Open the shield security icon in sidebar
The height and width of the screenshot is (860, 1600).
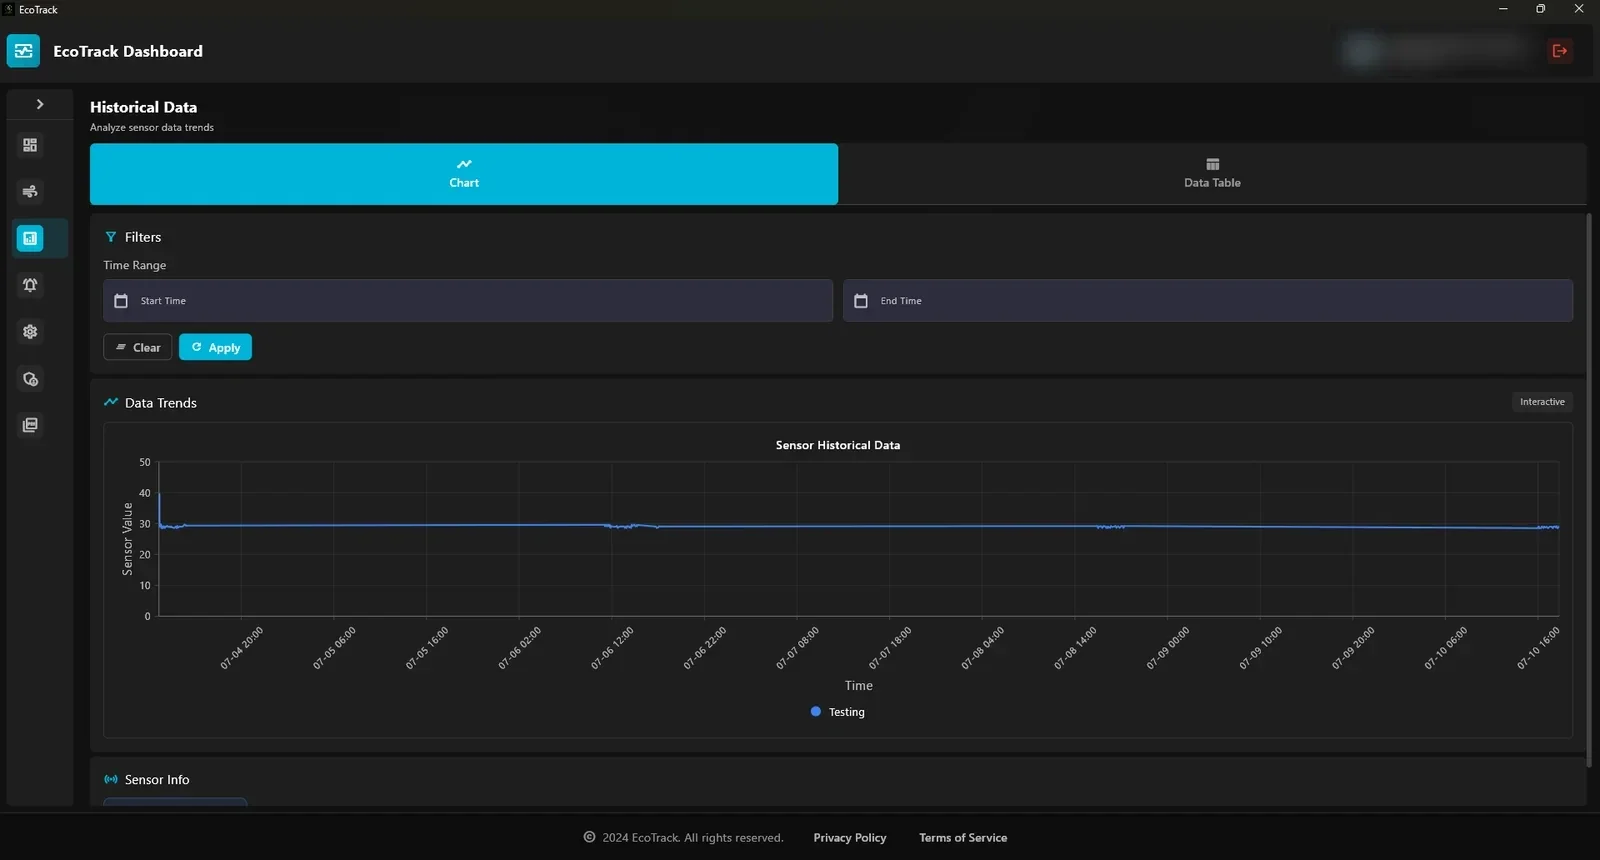(x=30, y=379)
